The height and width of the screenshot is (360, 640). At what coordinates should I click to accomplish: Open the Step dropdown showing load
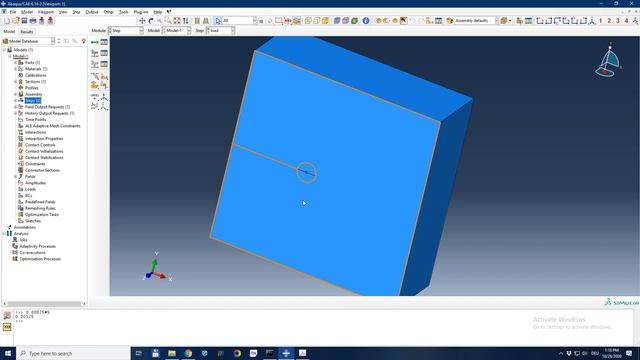pos(220,31)
